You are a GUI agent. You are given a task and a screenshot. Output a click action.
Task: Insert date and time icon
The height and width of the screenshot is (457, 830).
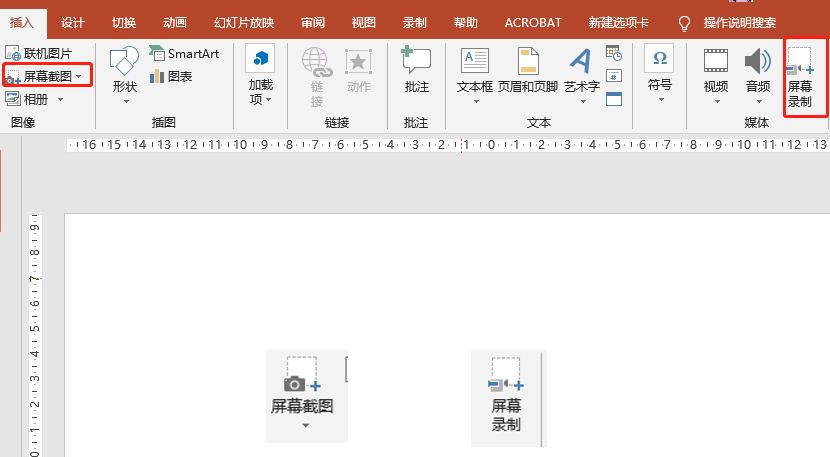tap(614, 53)
